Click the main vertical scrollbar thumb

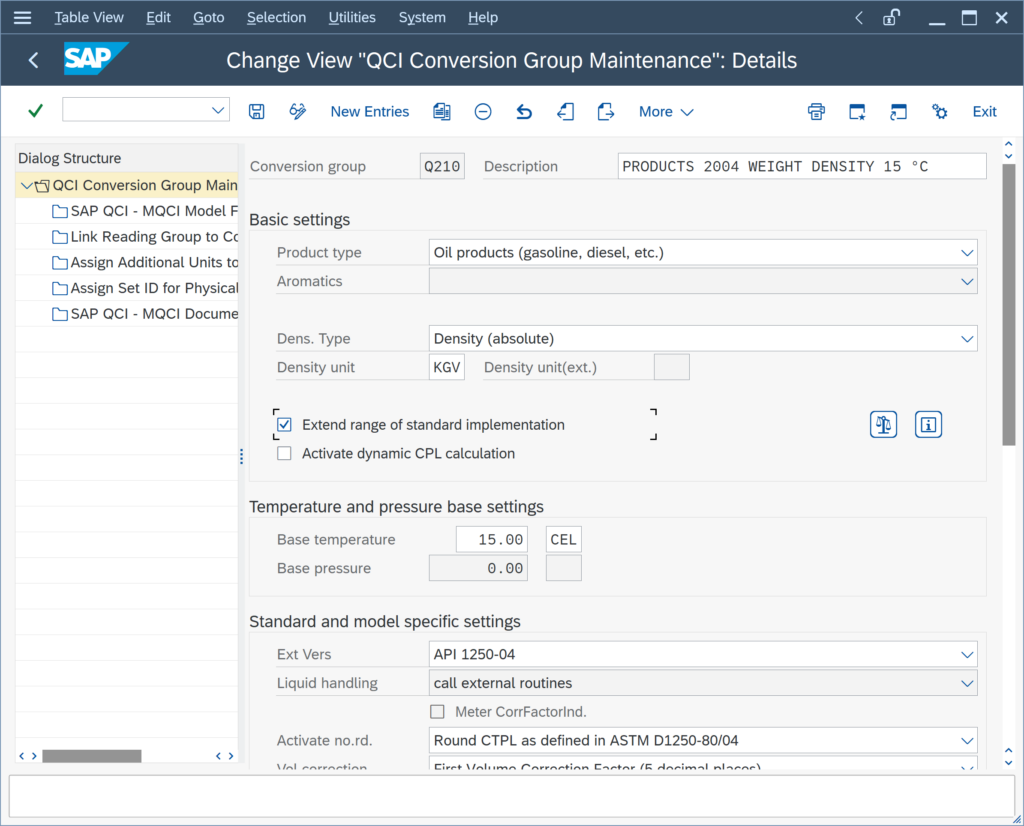point(1008,305)
